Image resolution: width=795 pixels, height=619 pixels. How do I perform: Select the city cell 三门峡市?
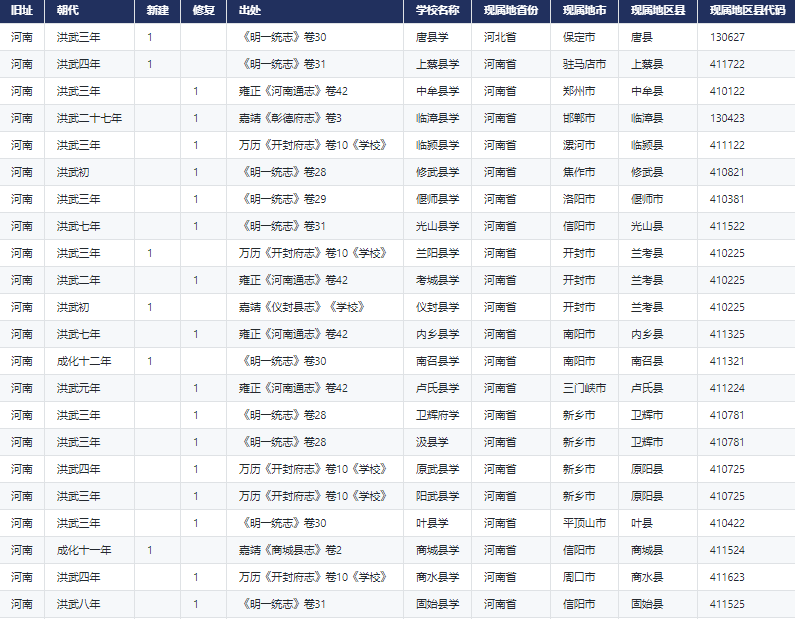[x=585, y=388]
